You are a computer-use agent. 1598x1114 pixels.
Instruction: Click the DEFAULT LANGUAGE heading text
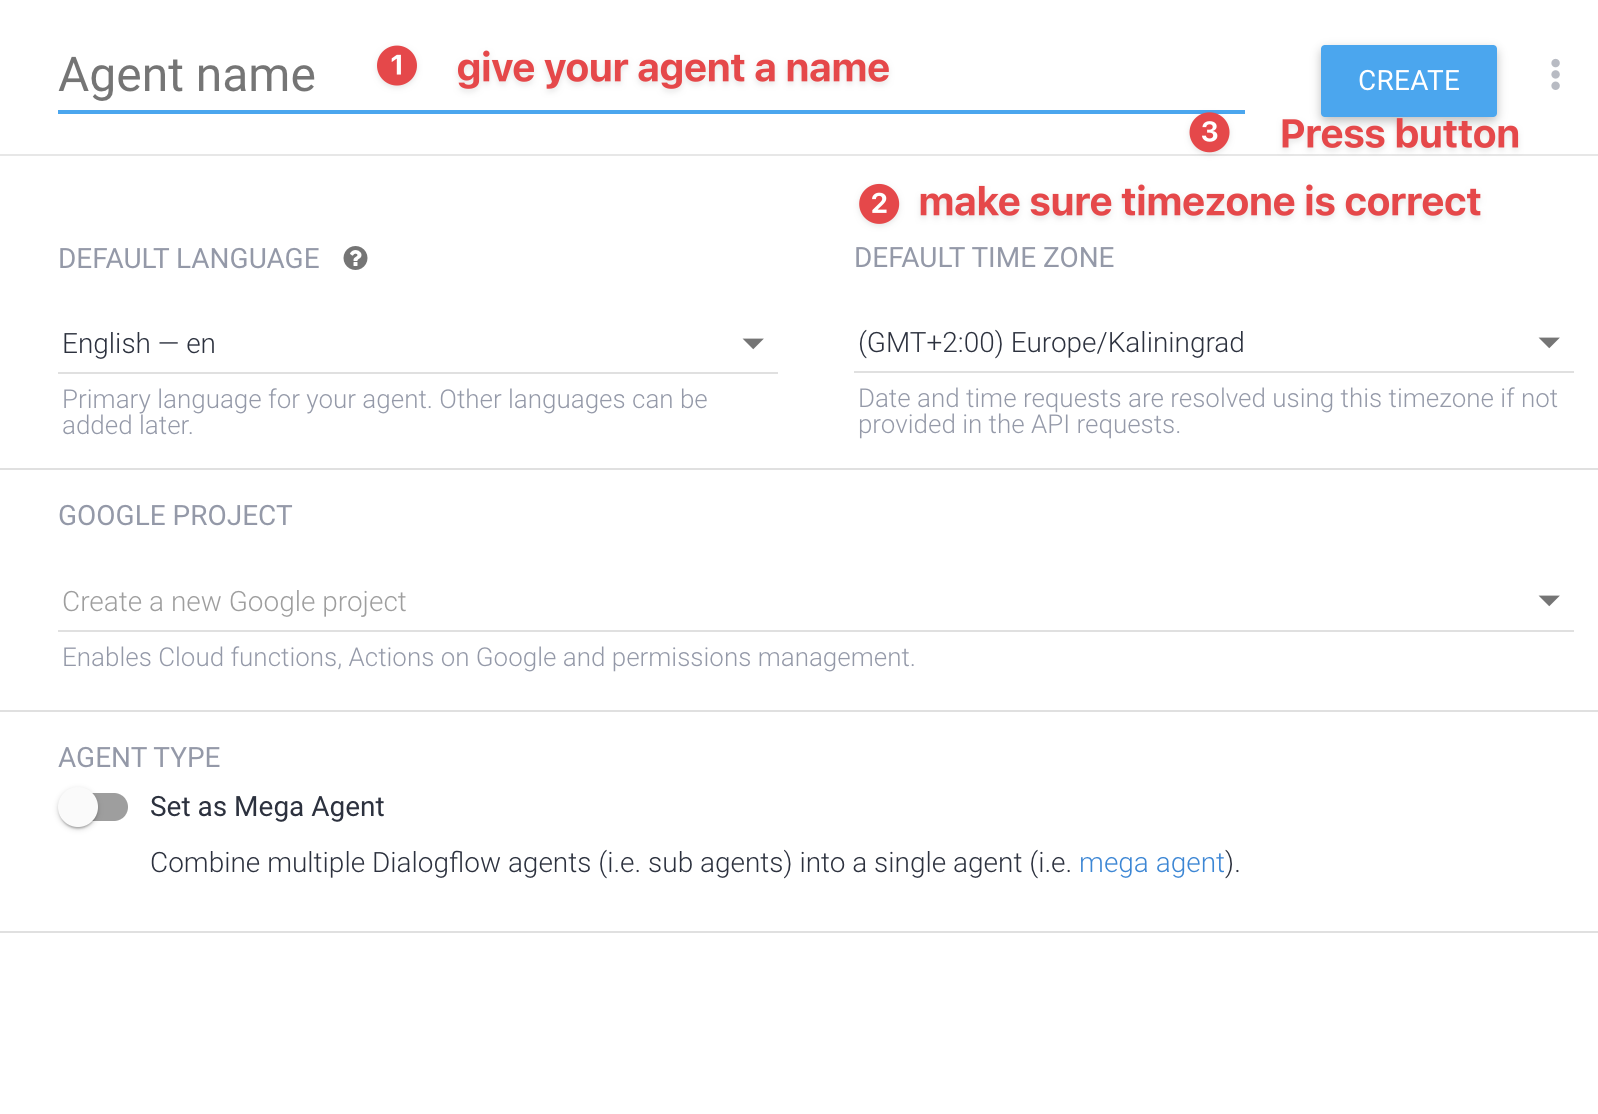pyautogui.click(x=189, y=259)
